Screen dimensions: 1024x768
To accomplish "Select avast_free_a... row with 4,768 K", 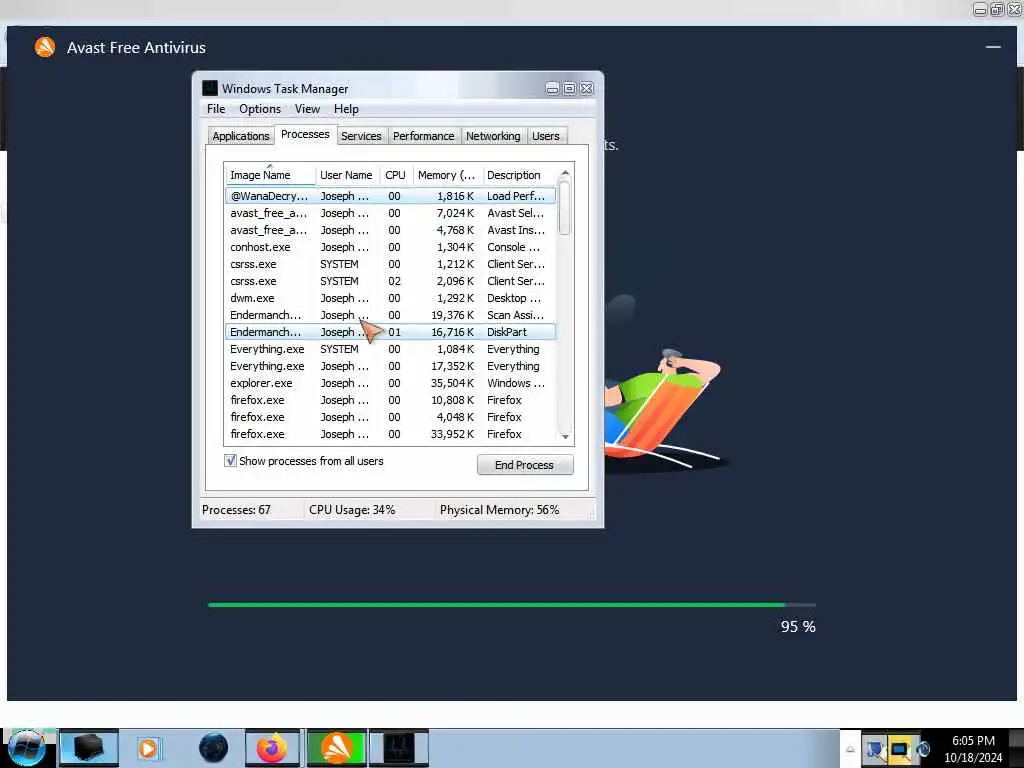I will pos(391,230).
